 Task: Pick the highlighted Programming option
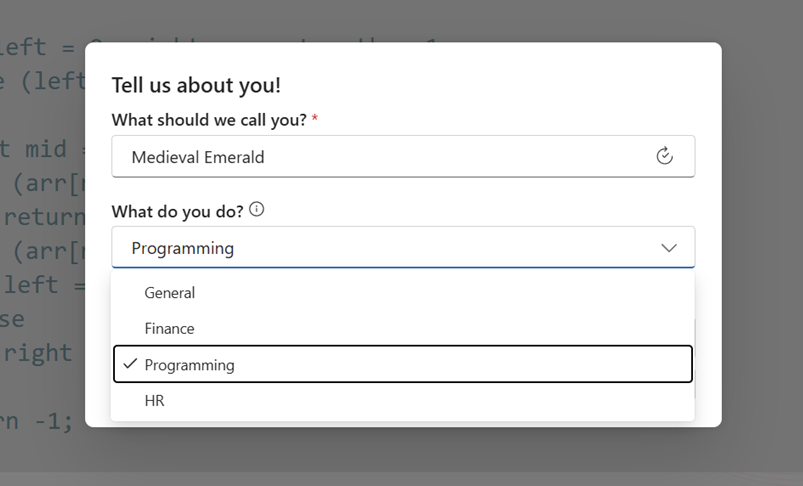point(403,364)
